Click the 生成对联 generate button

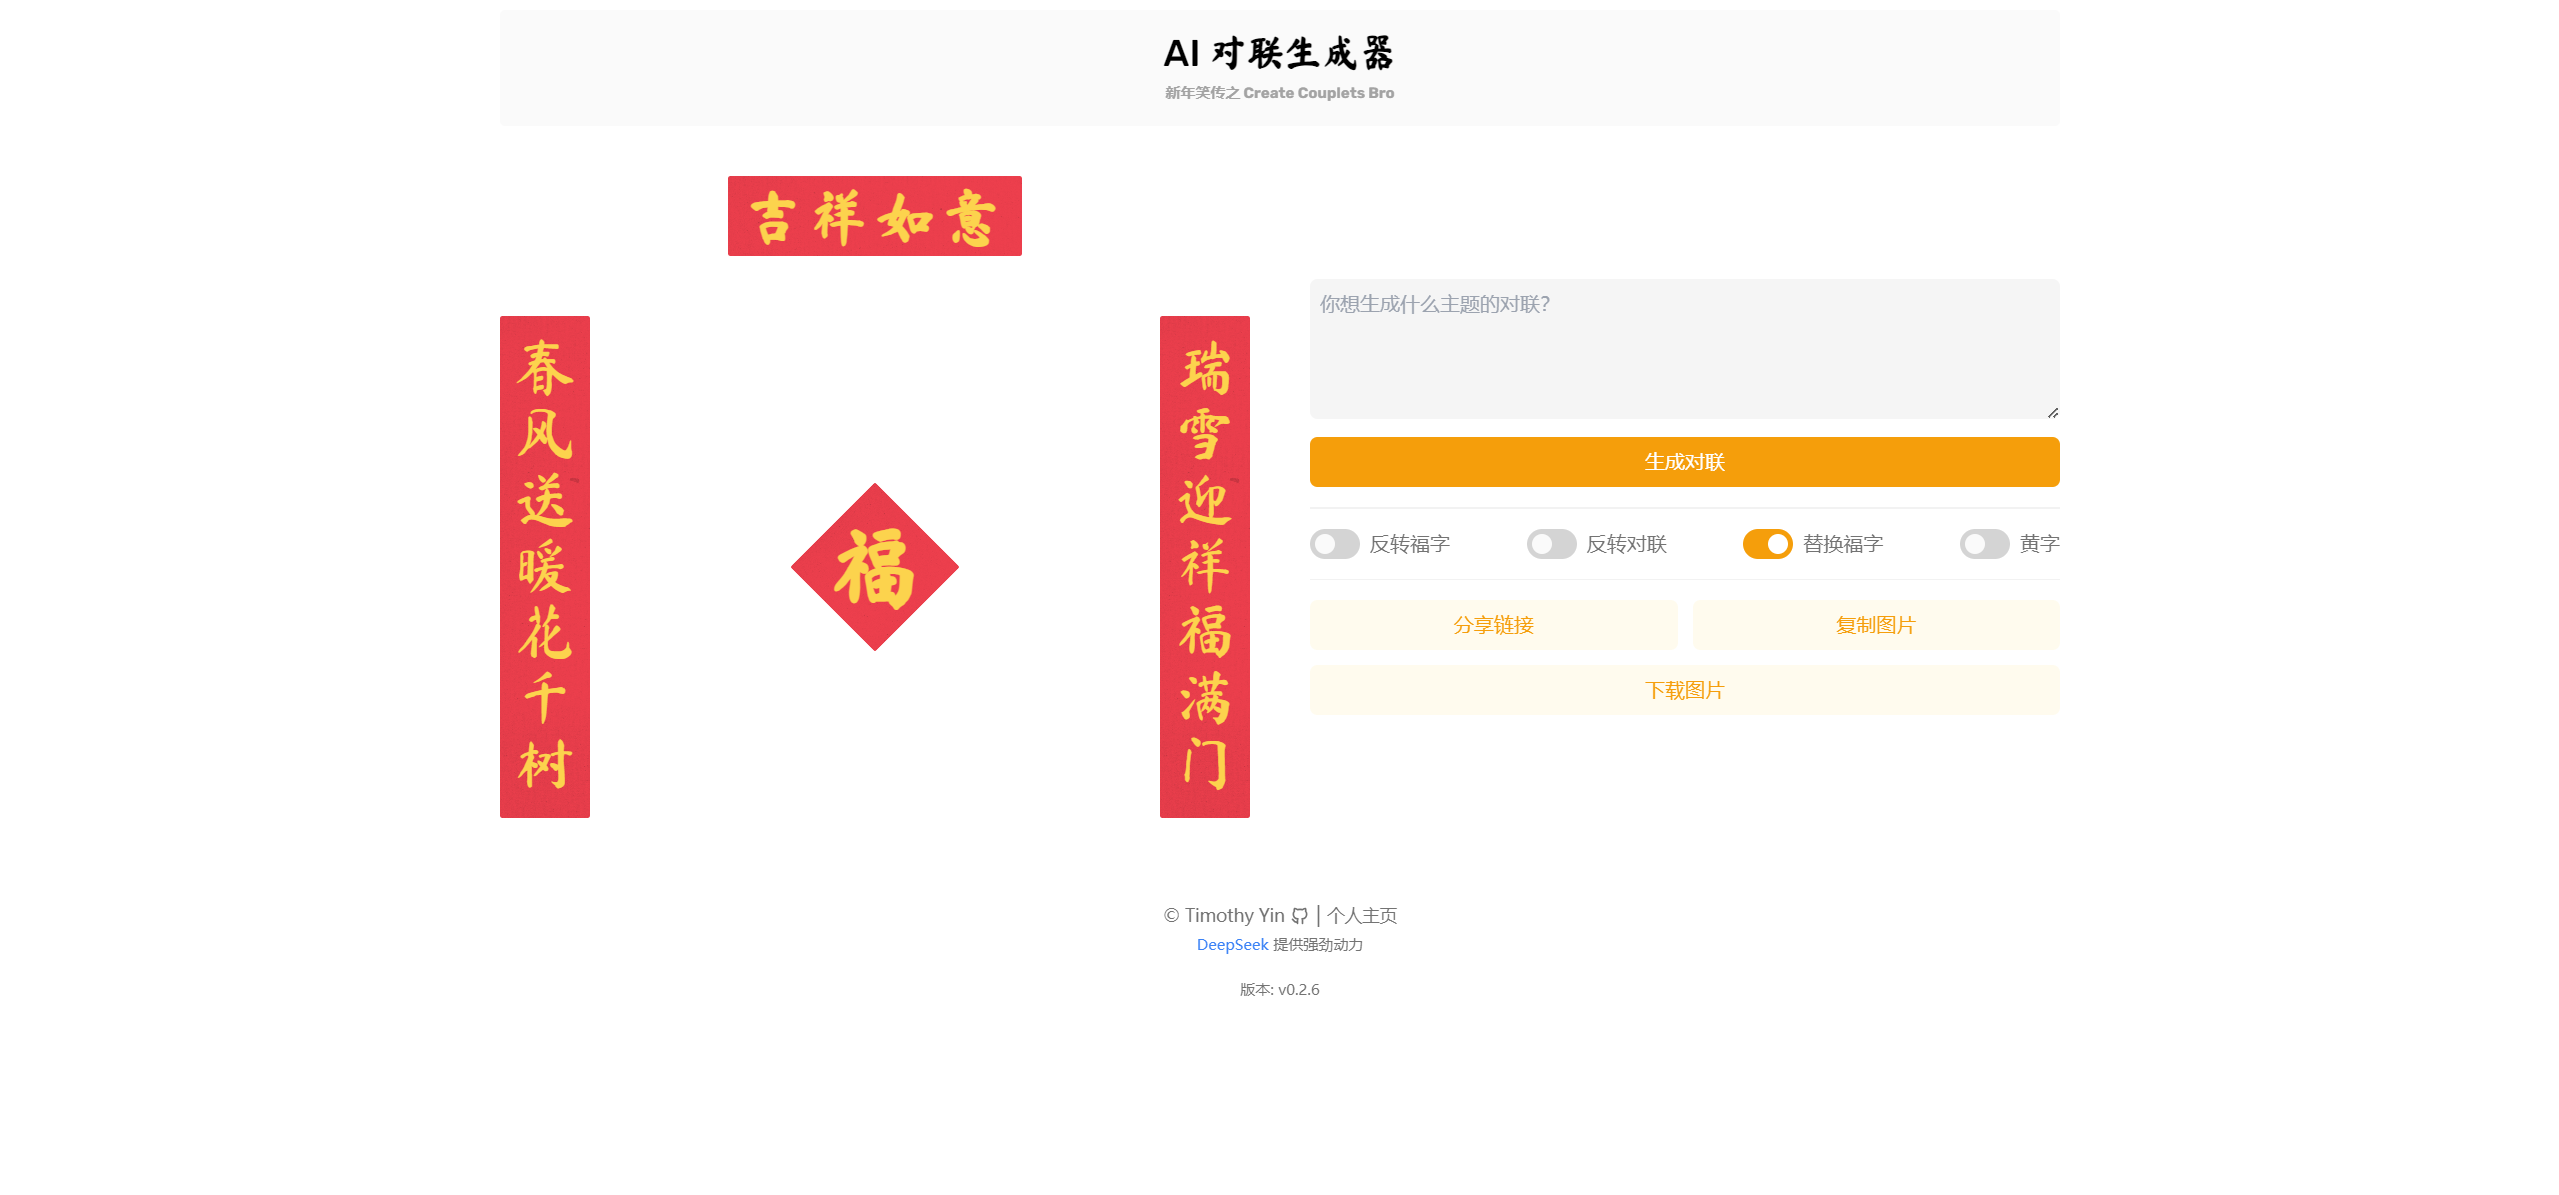[x=1683, y=462]
